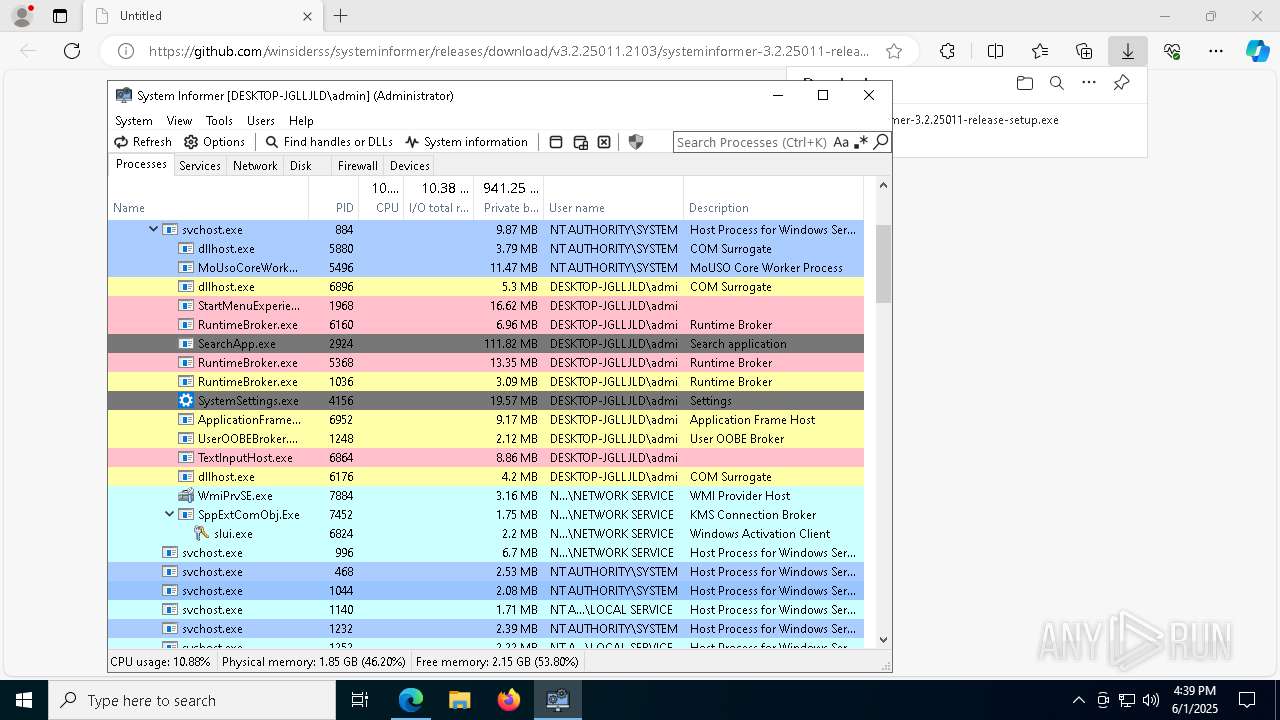Sort by the User name column header
The image size is (1280, 720).
pos(614,208)
